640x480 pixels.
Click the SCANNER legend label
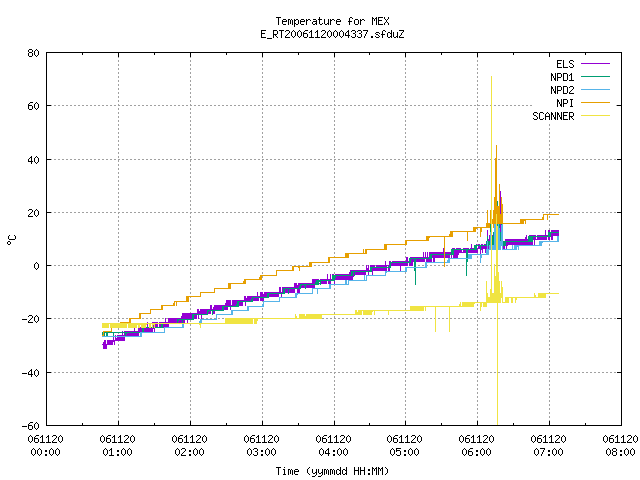pos(553,116)
